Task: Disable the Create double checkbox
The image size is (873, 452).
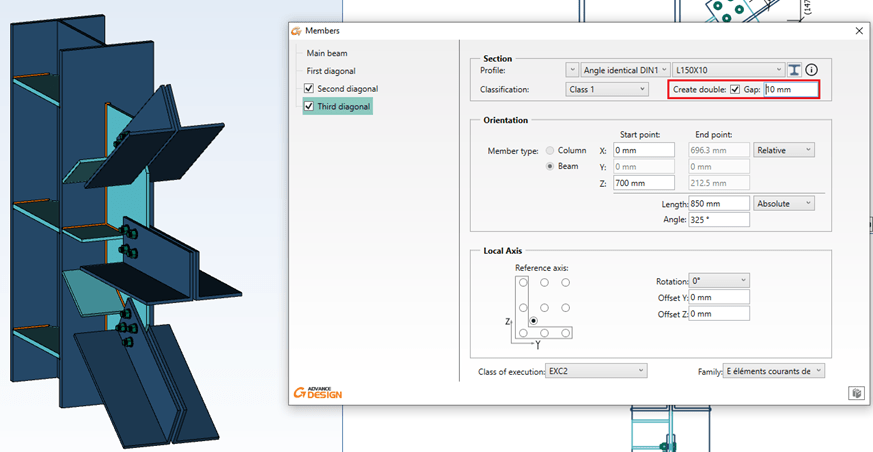Action: pos(735,90)
